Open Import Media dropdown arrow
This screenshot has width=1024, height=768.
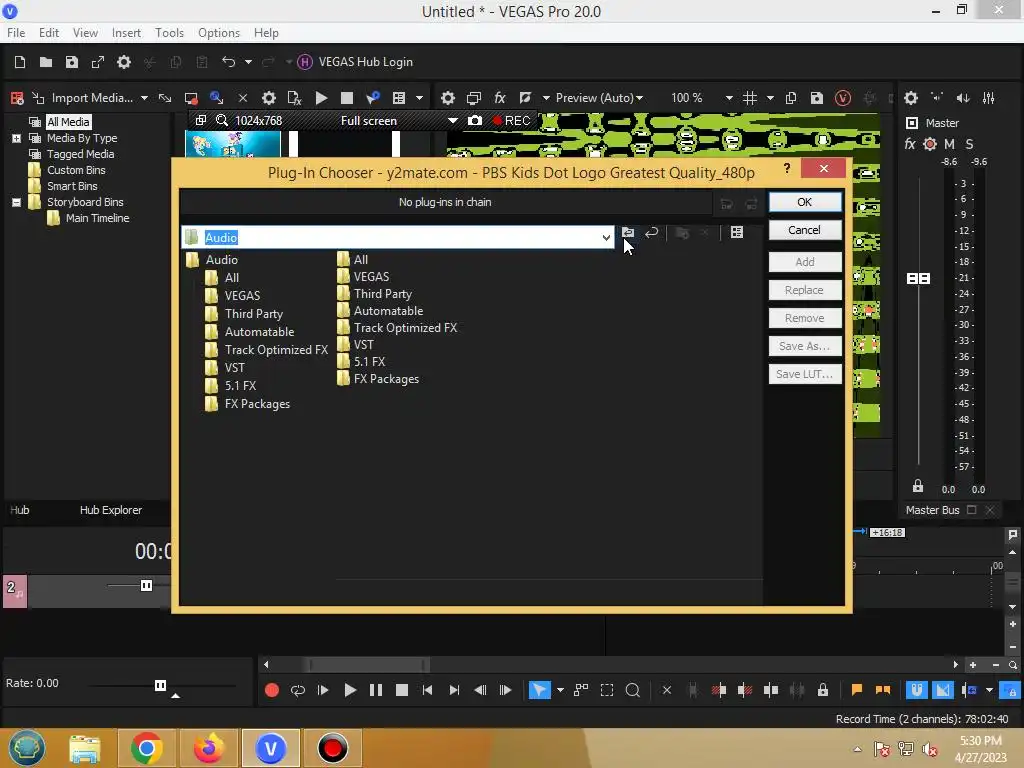pos(144,98)
